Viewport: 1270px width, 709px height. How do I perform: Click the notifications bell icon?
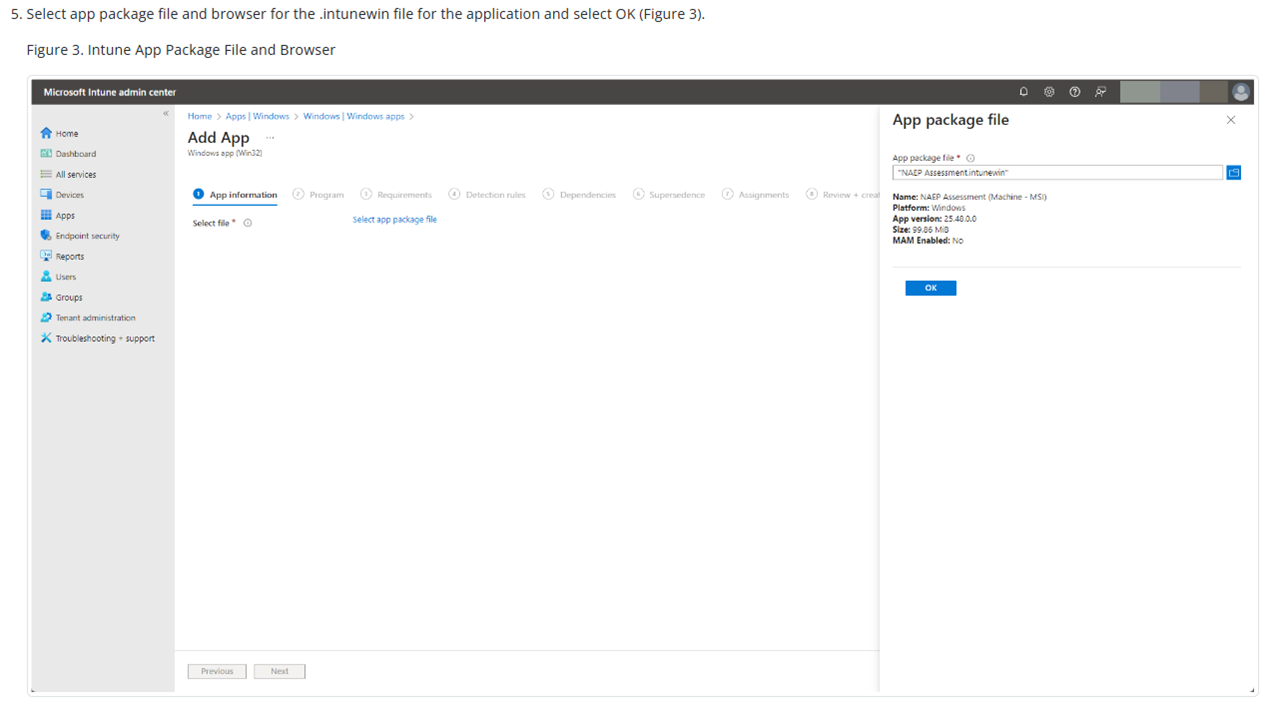[1023, 92]
